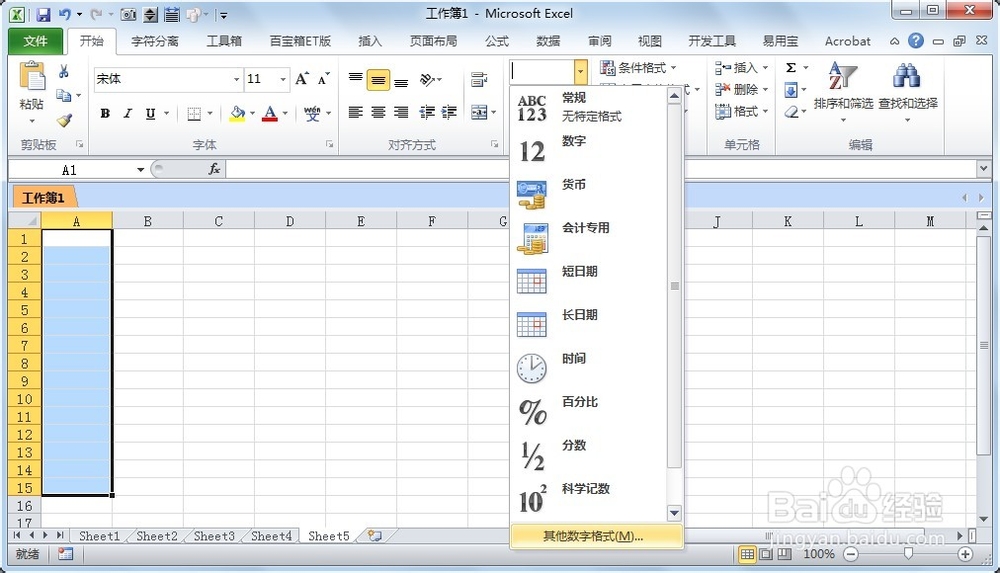
Task: Expand the 插入 cells dropdown
Action: [765, 68]
